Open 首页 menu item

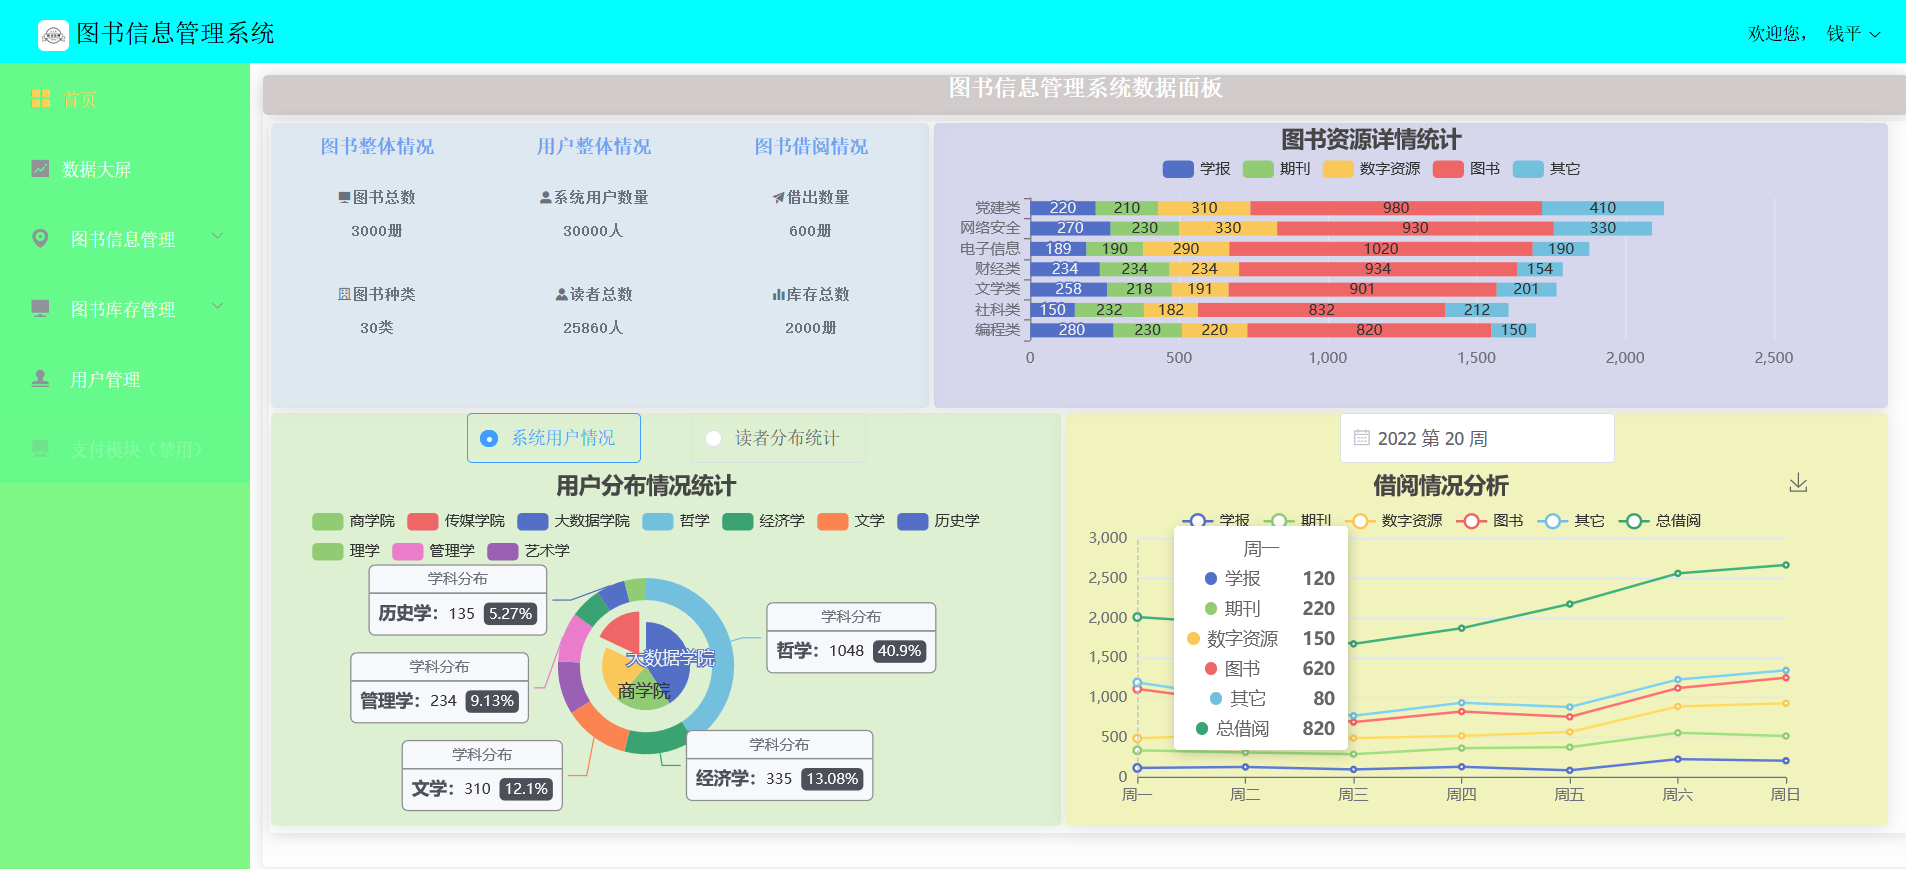tap(125, 99)
